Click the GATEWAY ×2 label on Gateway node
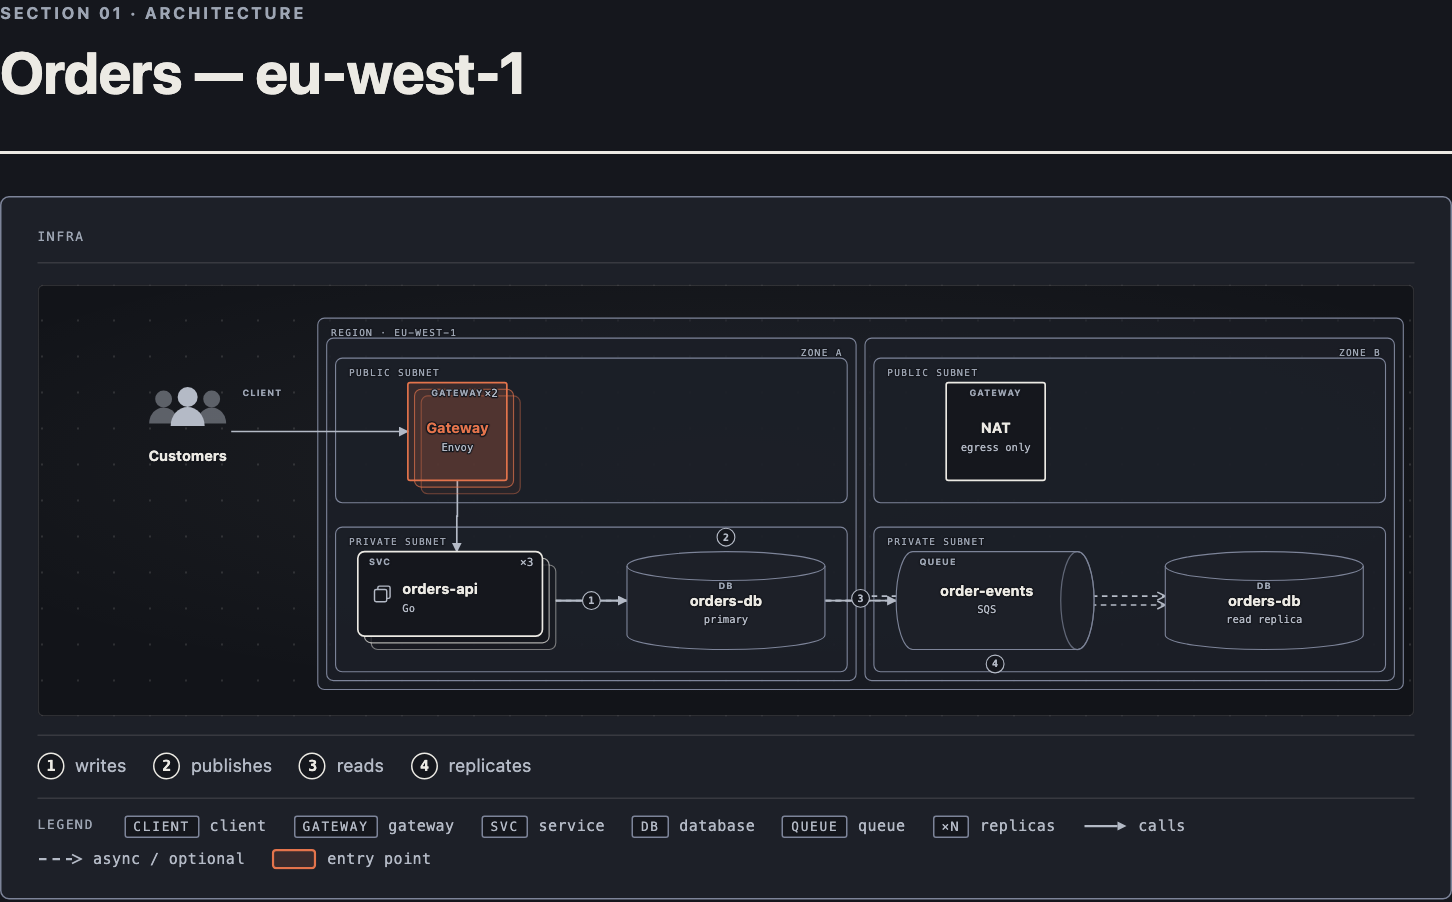This screenshot has height=902, width=1452. point(464,393)
